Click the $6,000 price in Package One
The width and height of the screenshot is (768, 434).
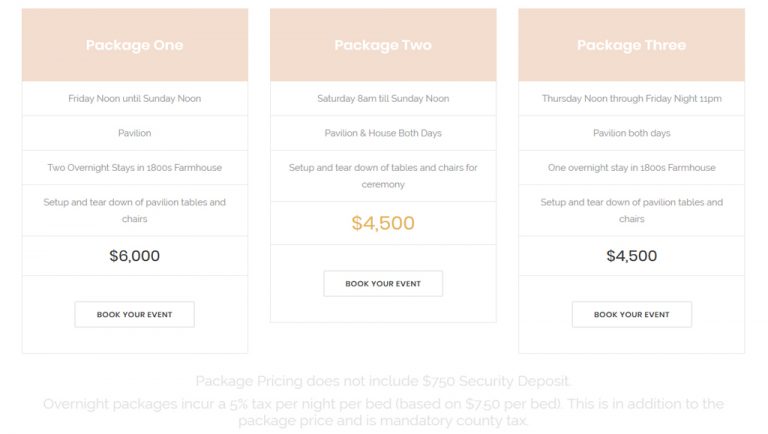(135, 256)
